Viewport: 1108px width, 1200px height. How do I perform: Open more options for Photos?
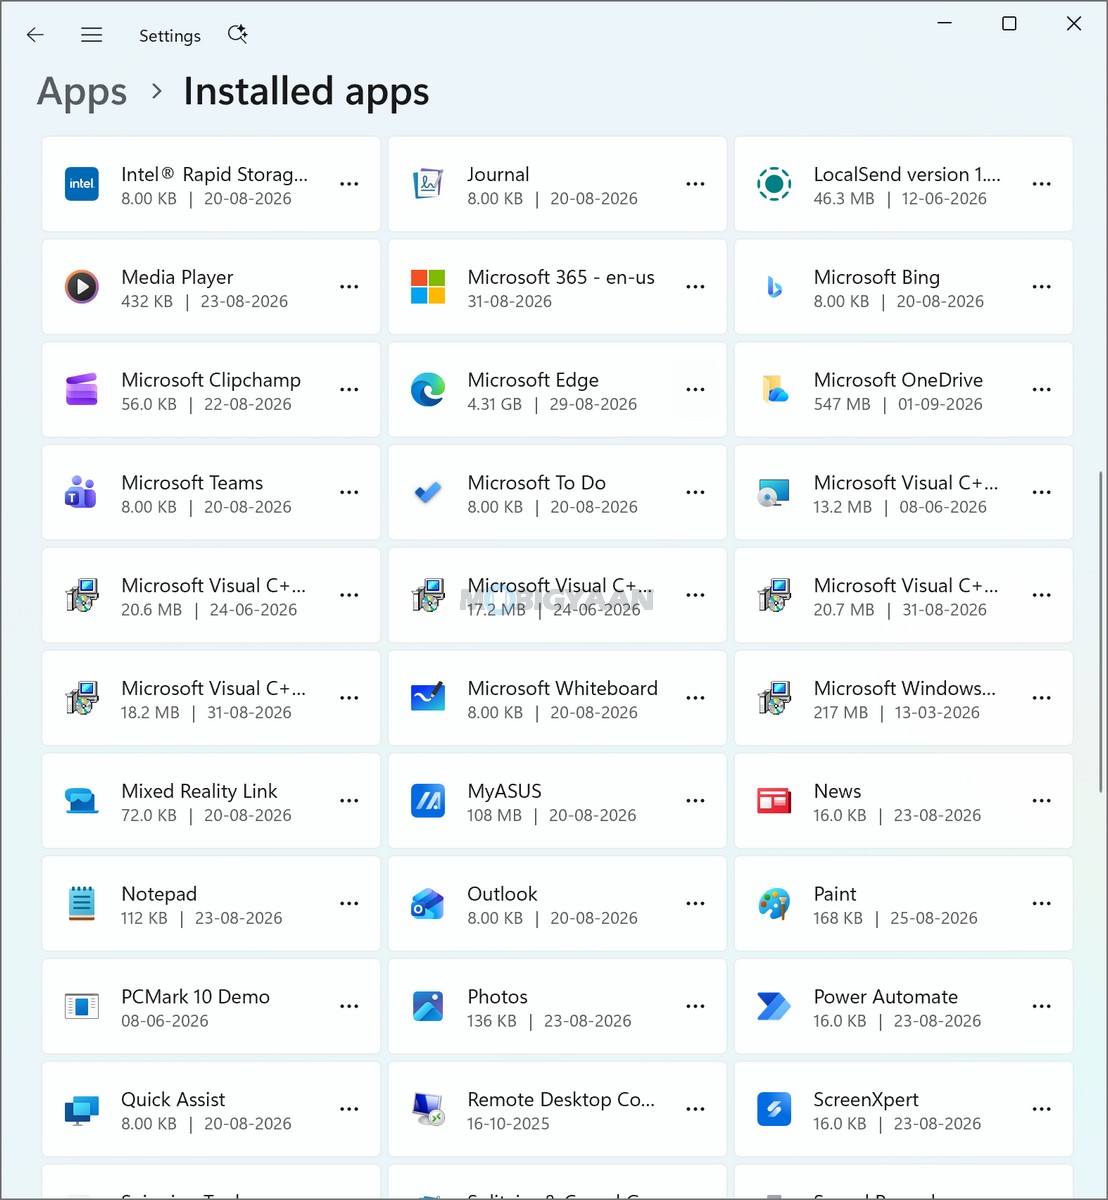695,1007
